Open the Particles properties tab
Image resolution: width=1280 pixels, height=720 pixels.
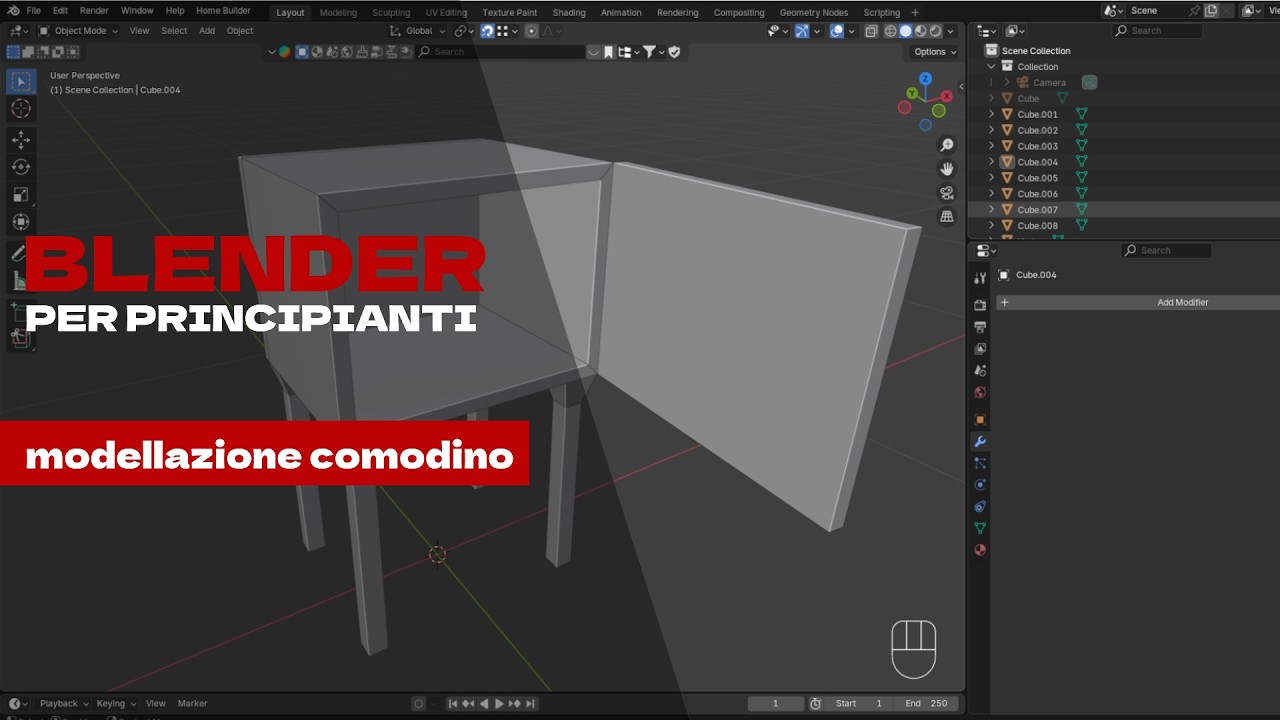tap(980, 463)
